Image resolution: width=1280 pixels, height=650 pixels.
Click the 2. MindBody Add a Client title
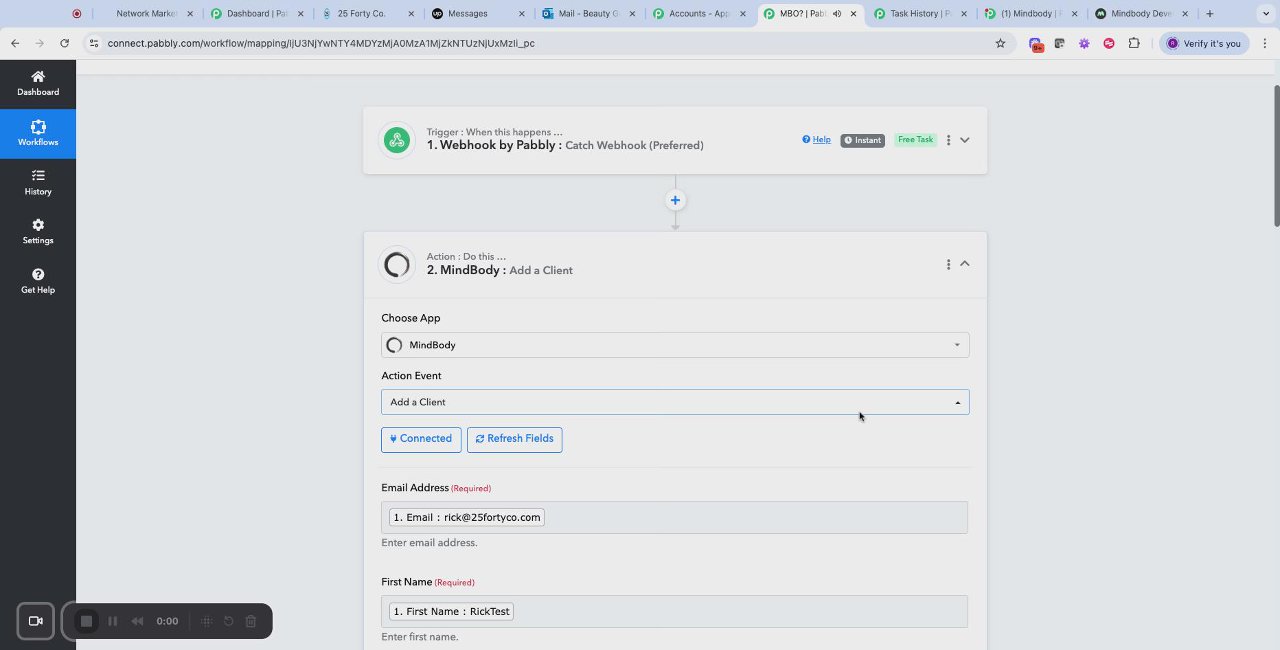point(499,270)
